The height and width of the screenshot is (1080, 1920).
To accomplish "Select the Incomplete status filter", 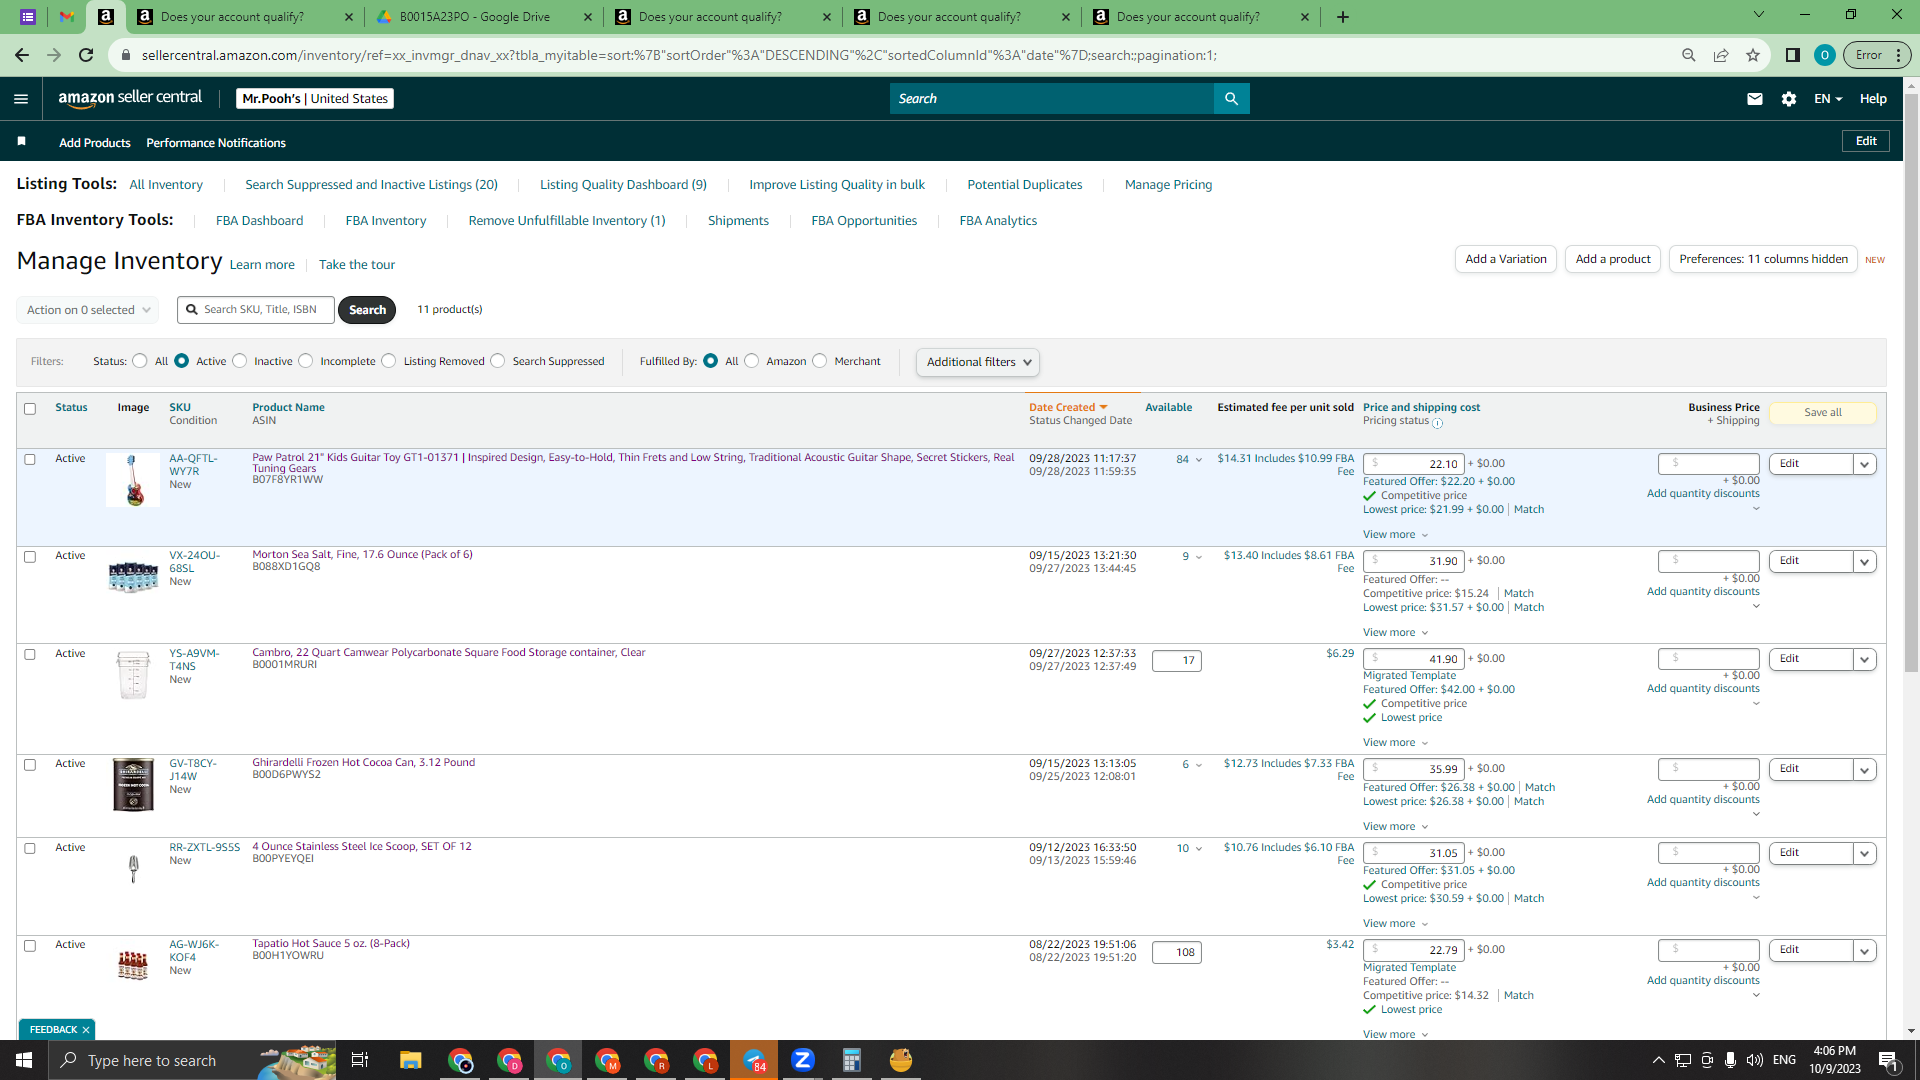I will pyautogui.click(x=306, y=361).
